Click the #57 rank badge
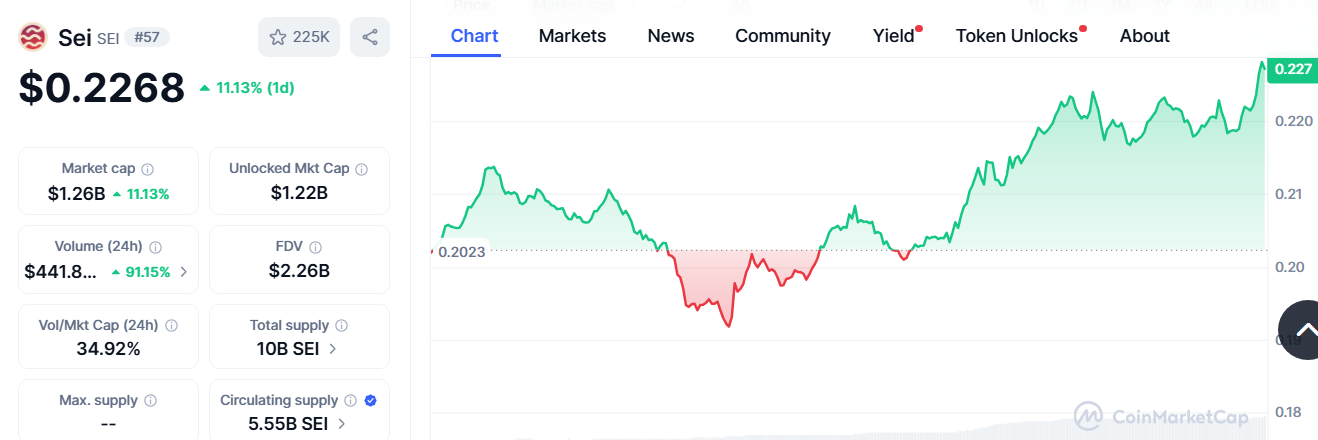 point(148,38)
